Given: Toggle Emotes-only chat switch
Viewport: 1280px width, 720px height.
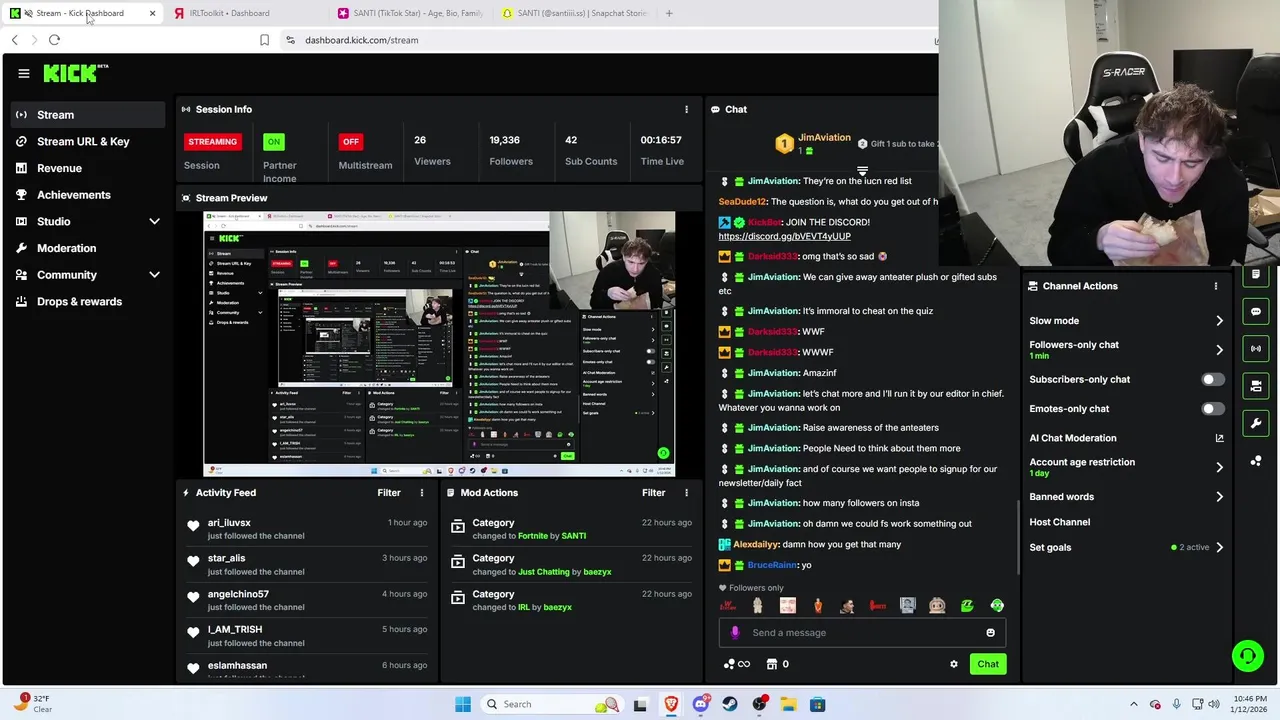Looking at the screenshot, I should coord(1212,409).
